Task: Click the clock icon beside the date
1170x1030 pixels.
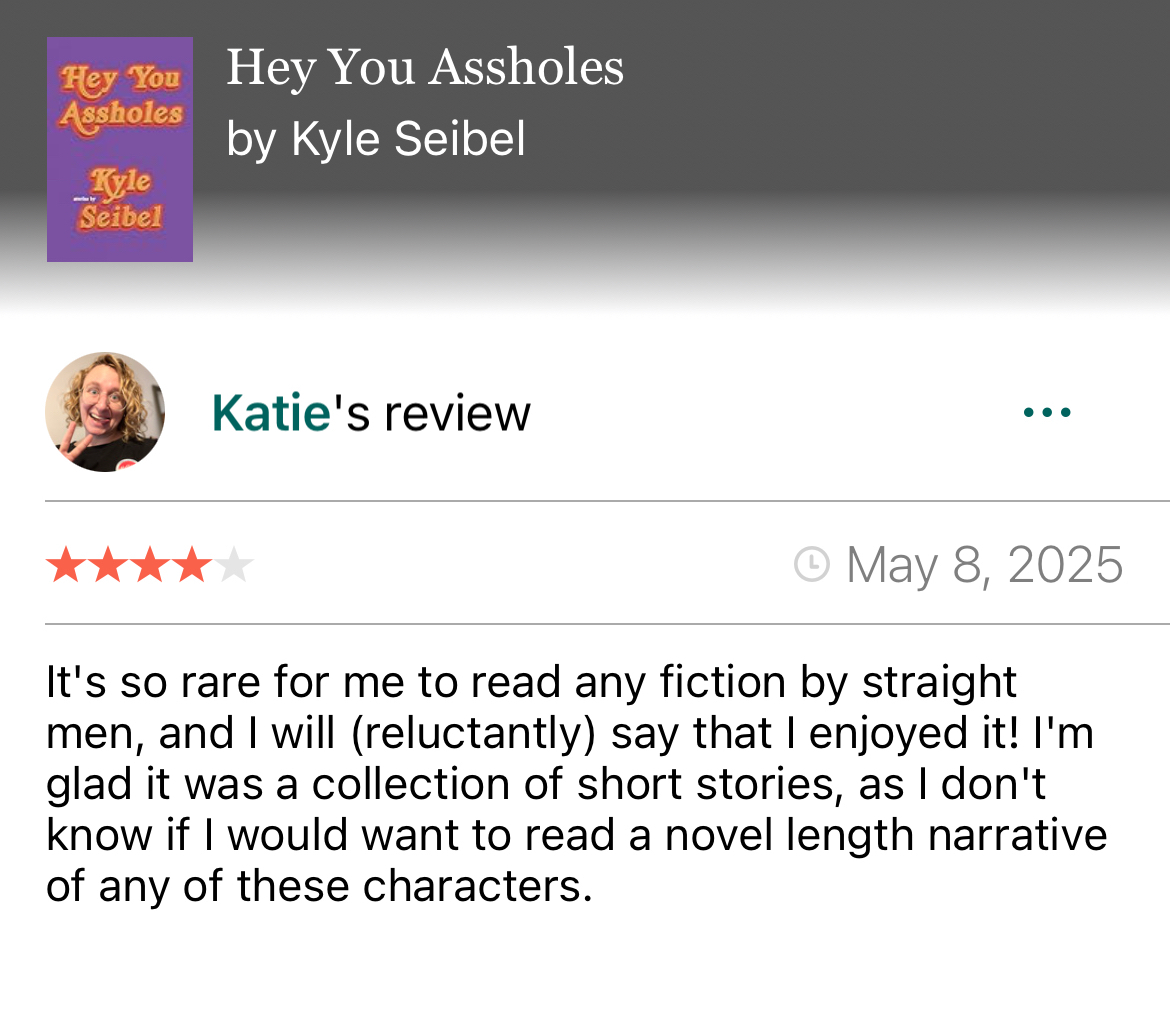Action: click(811, 565)
